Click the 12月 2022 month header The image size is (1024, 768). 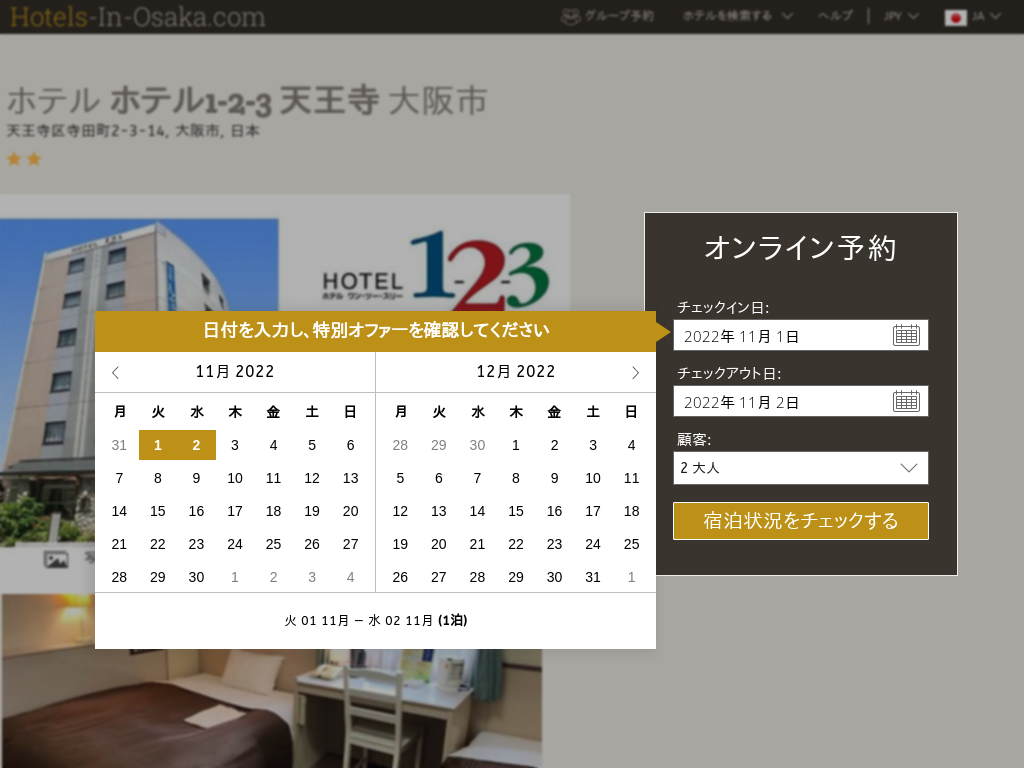(516, 372)
